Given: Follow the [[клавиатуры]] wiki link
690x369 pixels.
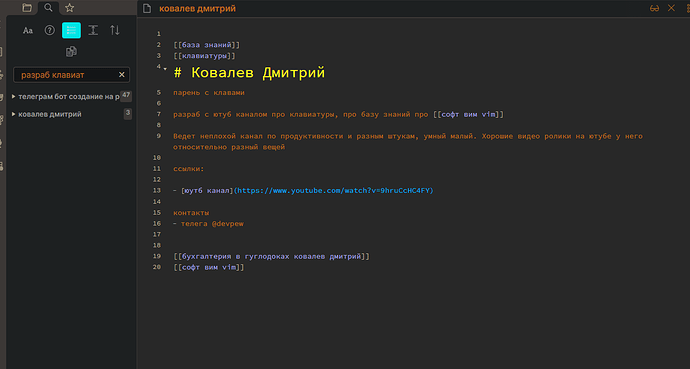Looking at the screenshot, I should [205, 56].
